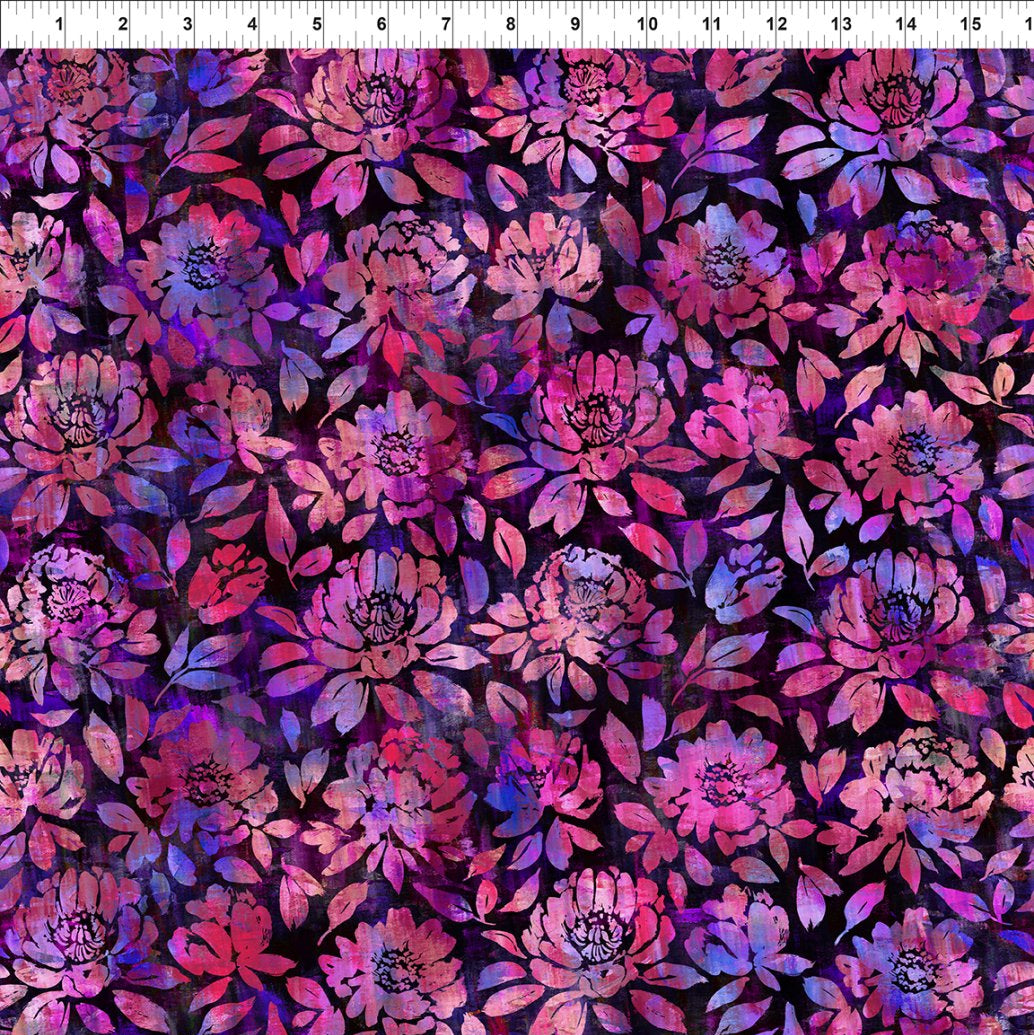
Task: Click the ruler number 14 label
Action: point(906,24)
